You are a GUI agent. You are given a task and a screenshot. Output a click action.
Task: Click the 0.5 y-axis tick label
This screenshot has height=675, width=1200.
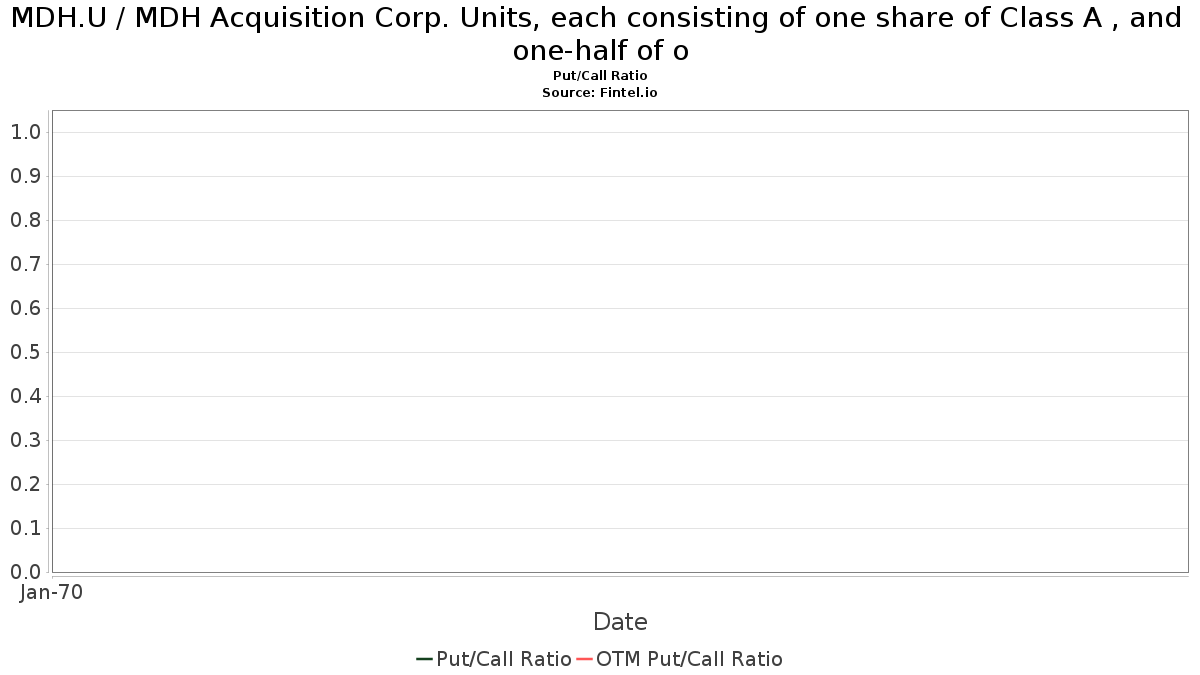pos(26,352)
